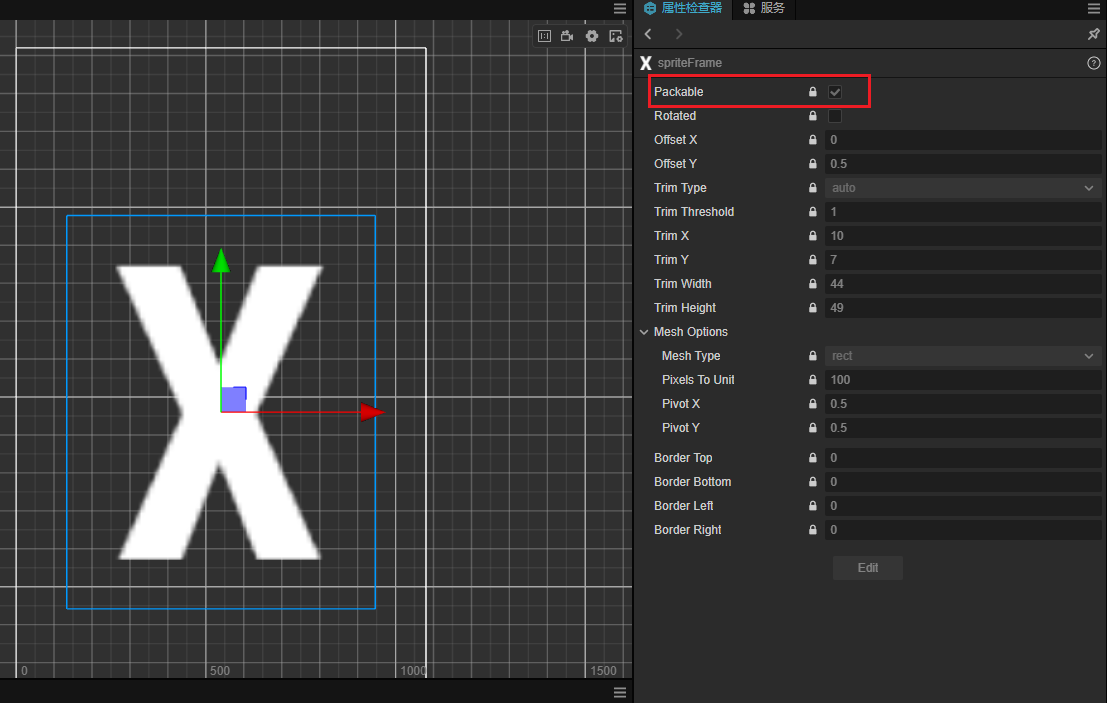Screen dimensions: 1107x703
Task: Click the lock icon next to Rotated
Action: coord(813,116)
